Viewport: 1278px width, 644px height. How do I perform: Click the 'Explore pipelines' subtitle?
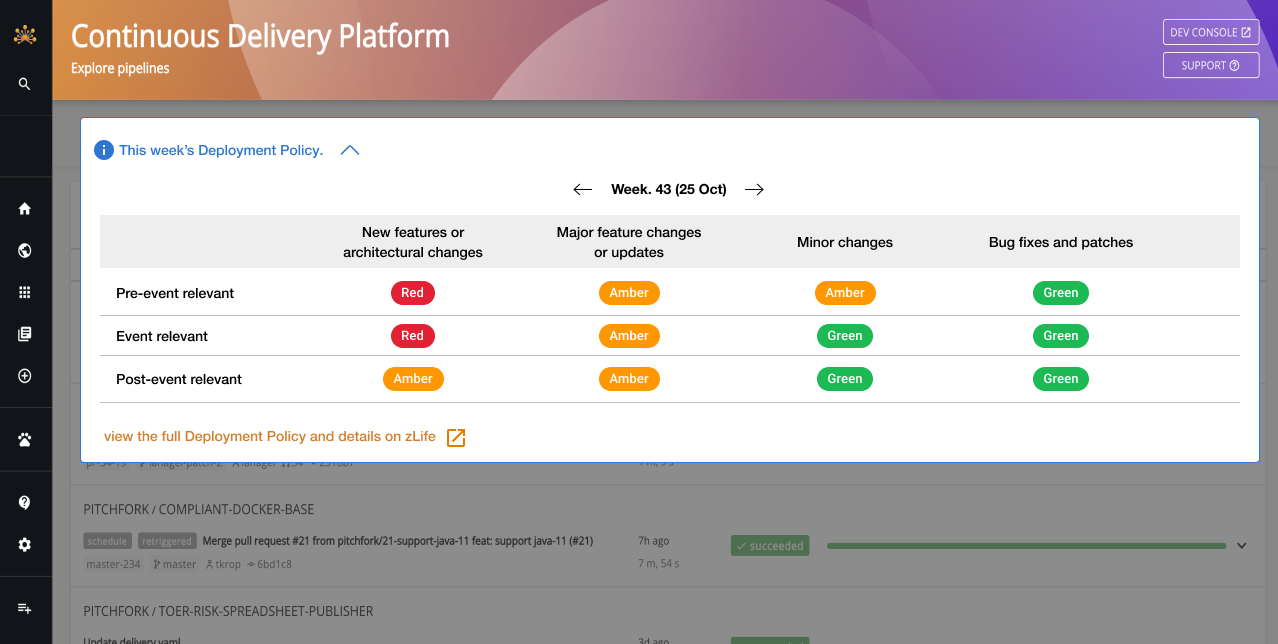(120, 69)
